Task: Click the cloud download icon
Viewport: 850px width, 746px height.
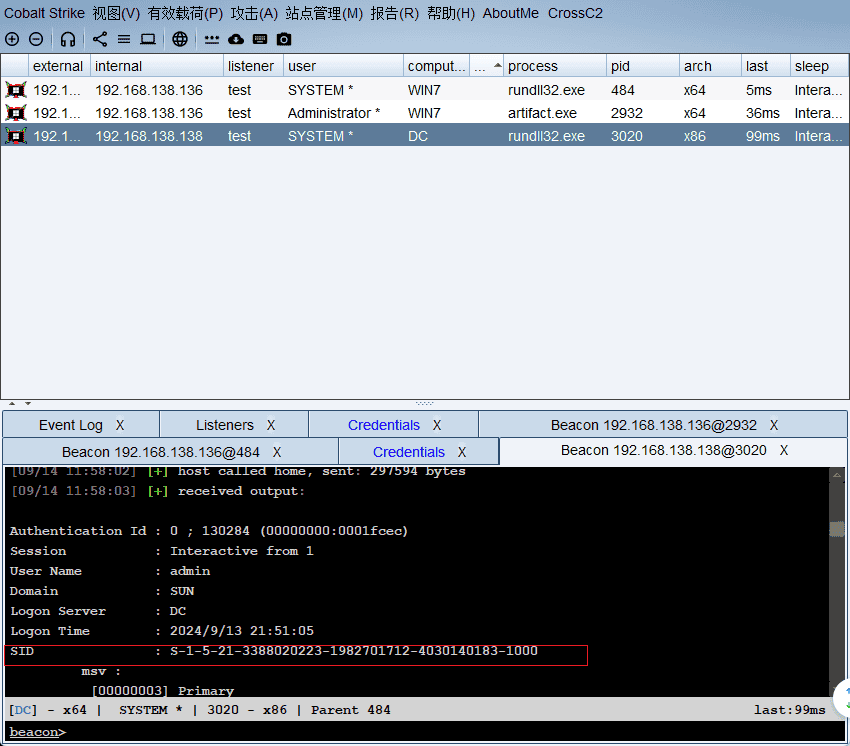Action: click(x=236, y=39)
